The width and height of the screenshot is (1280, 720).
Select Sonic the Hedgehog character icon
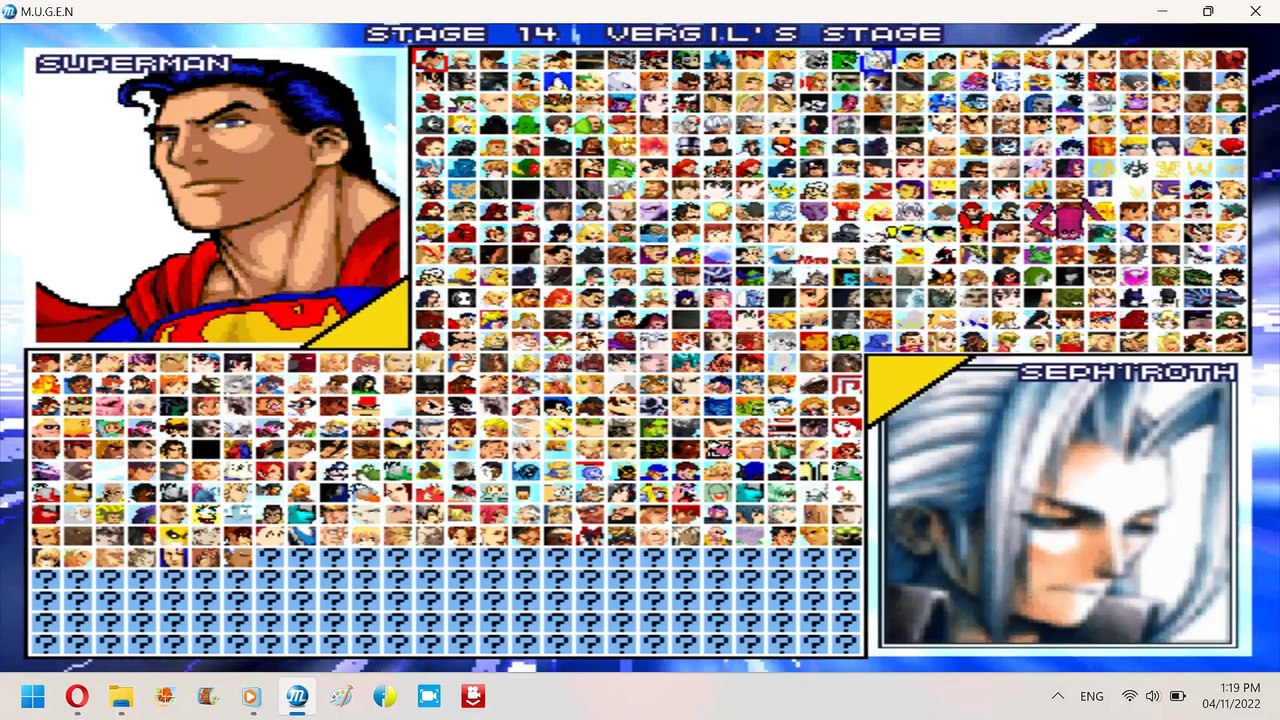pyautogui.click(x=558, y=81)
